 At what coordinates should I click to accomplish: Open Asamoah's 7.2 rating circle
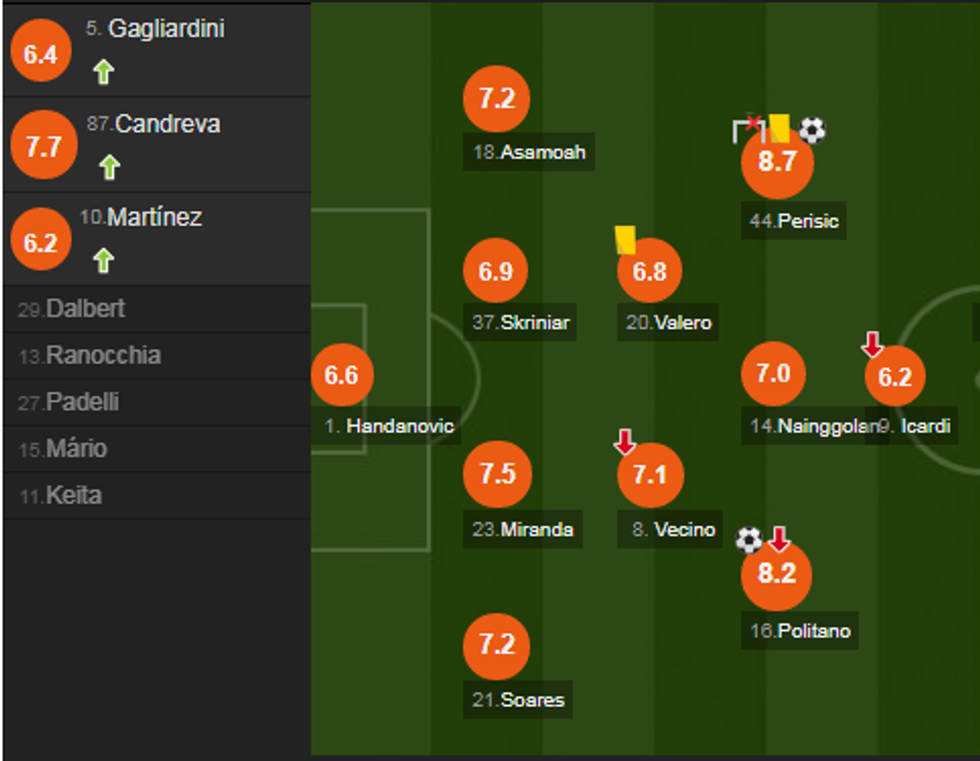pos(496,99)
